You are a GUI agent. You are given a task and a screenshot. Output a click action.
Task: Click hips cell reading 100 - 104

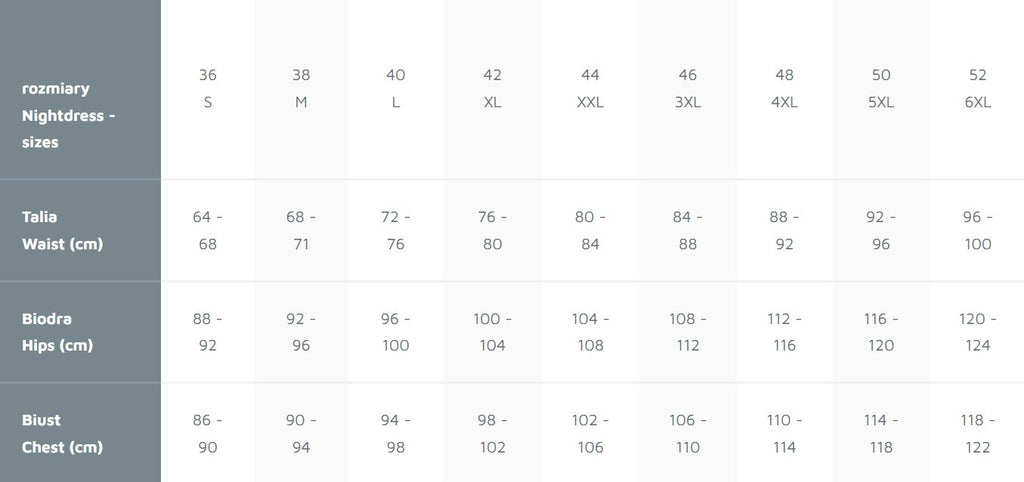(x=492, y=332)
